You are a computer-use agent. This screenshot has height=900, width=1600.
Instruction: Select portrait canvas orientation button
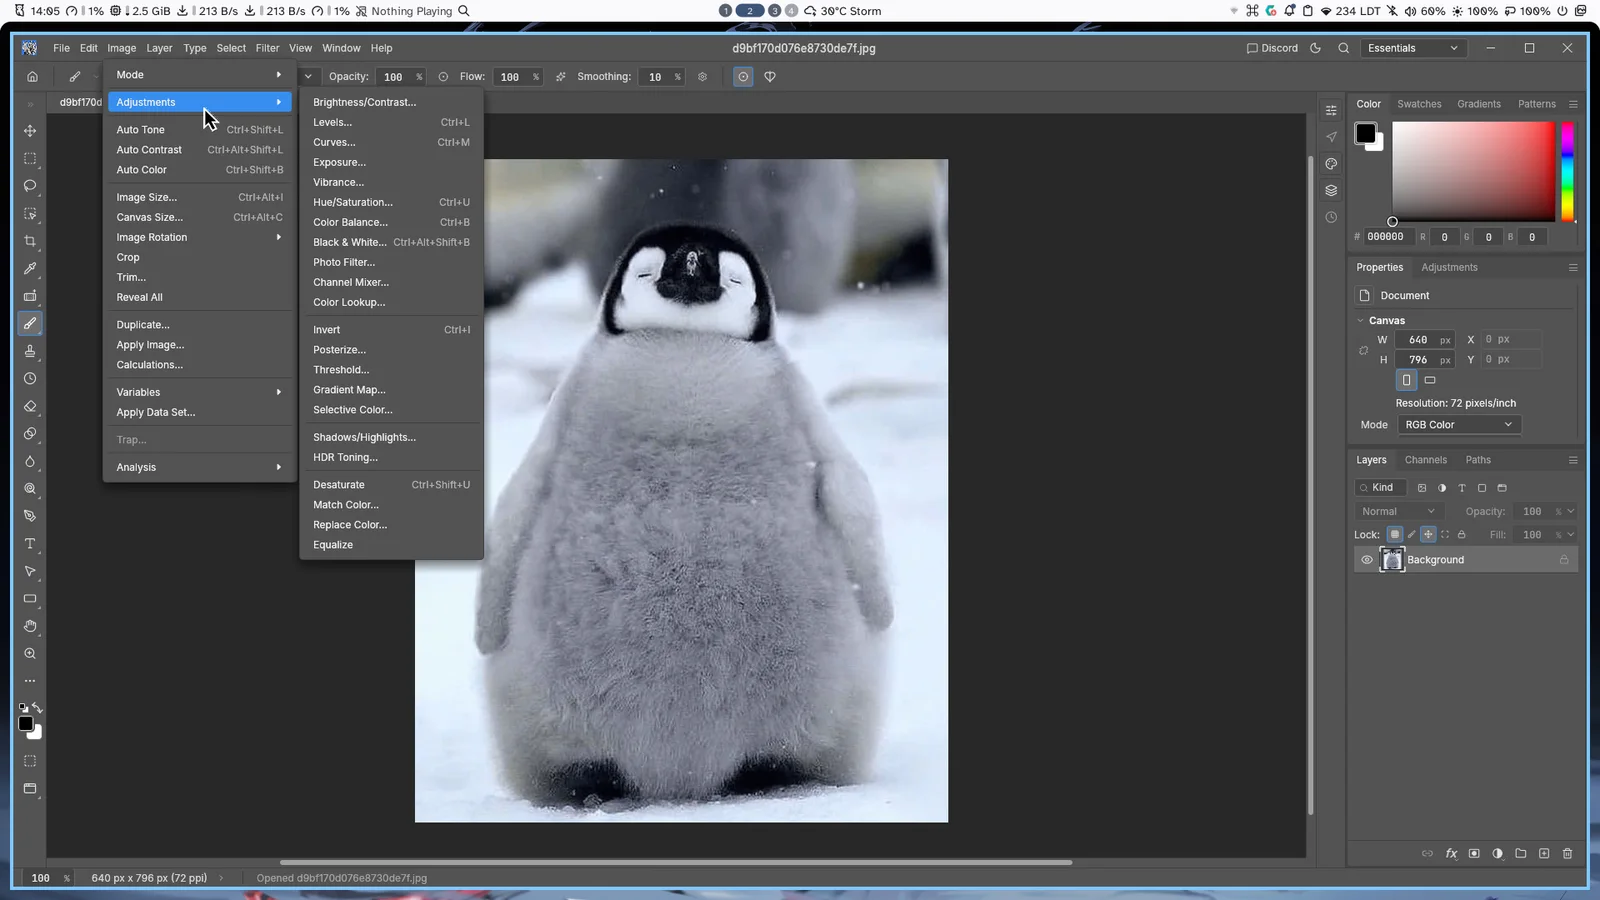click(x=1407, y=380)
